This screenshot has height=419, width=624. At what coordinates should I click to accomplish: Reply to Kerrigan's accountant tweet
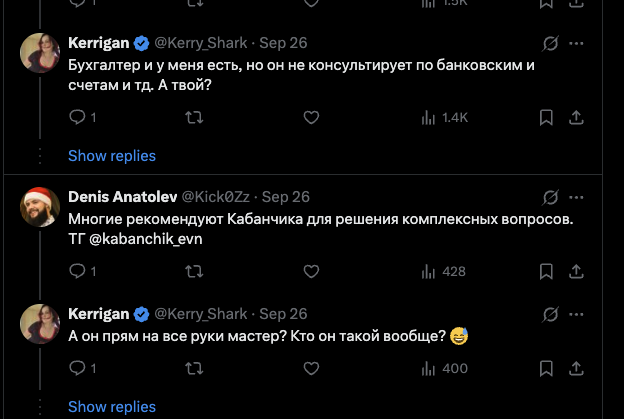tap(78, 118)
